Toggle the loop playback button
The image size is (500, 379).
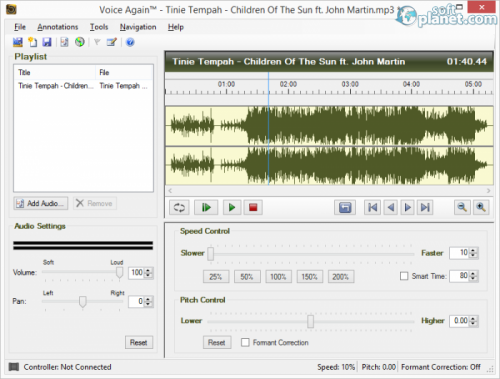(x=179, y=208)
